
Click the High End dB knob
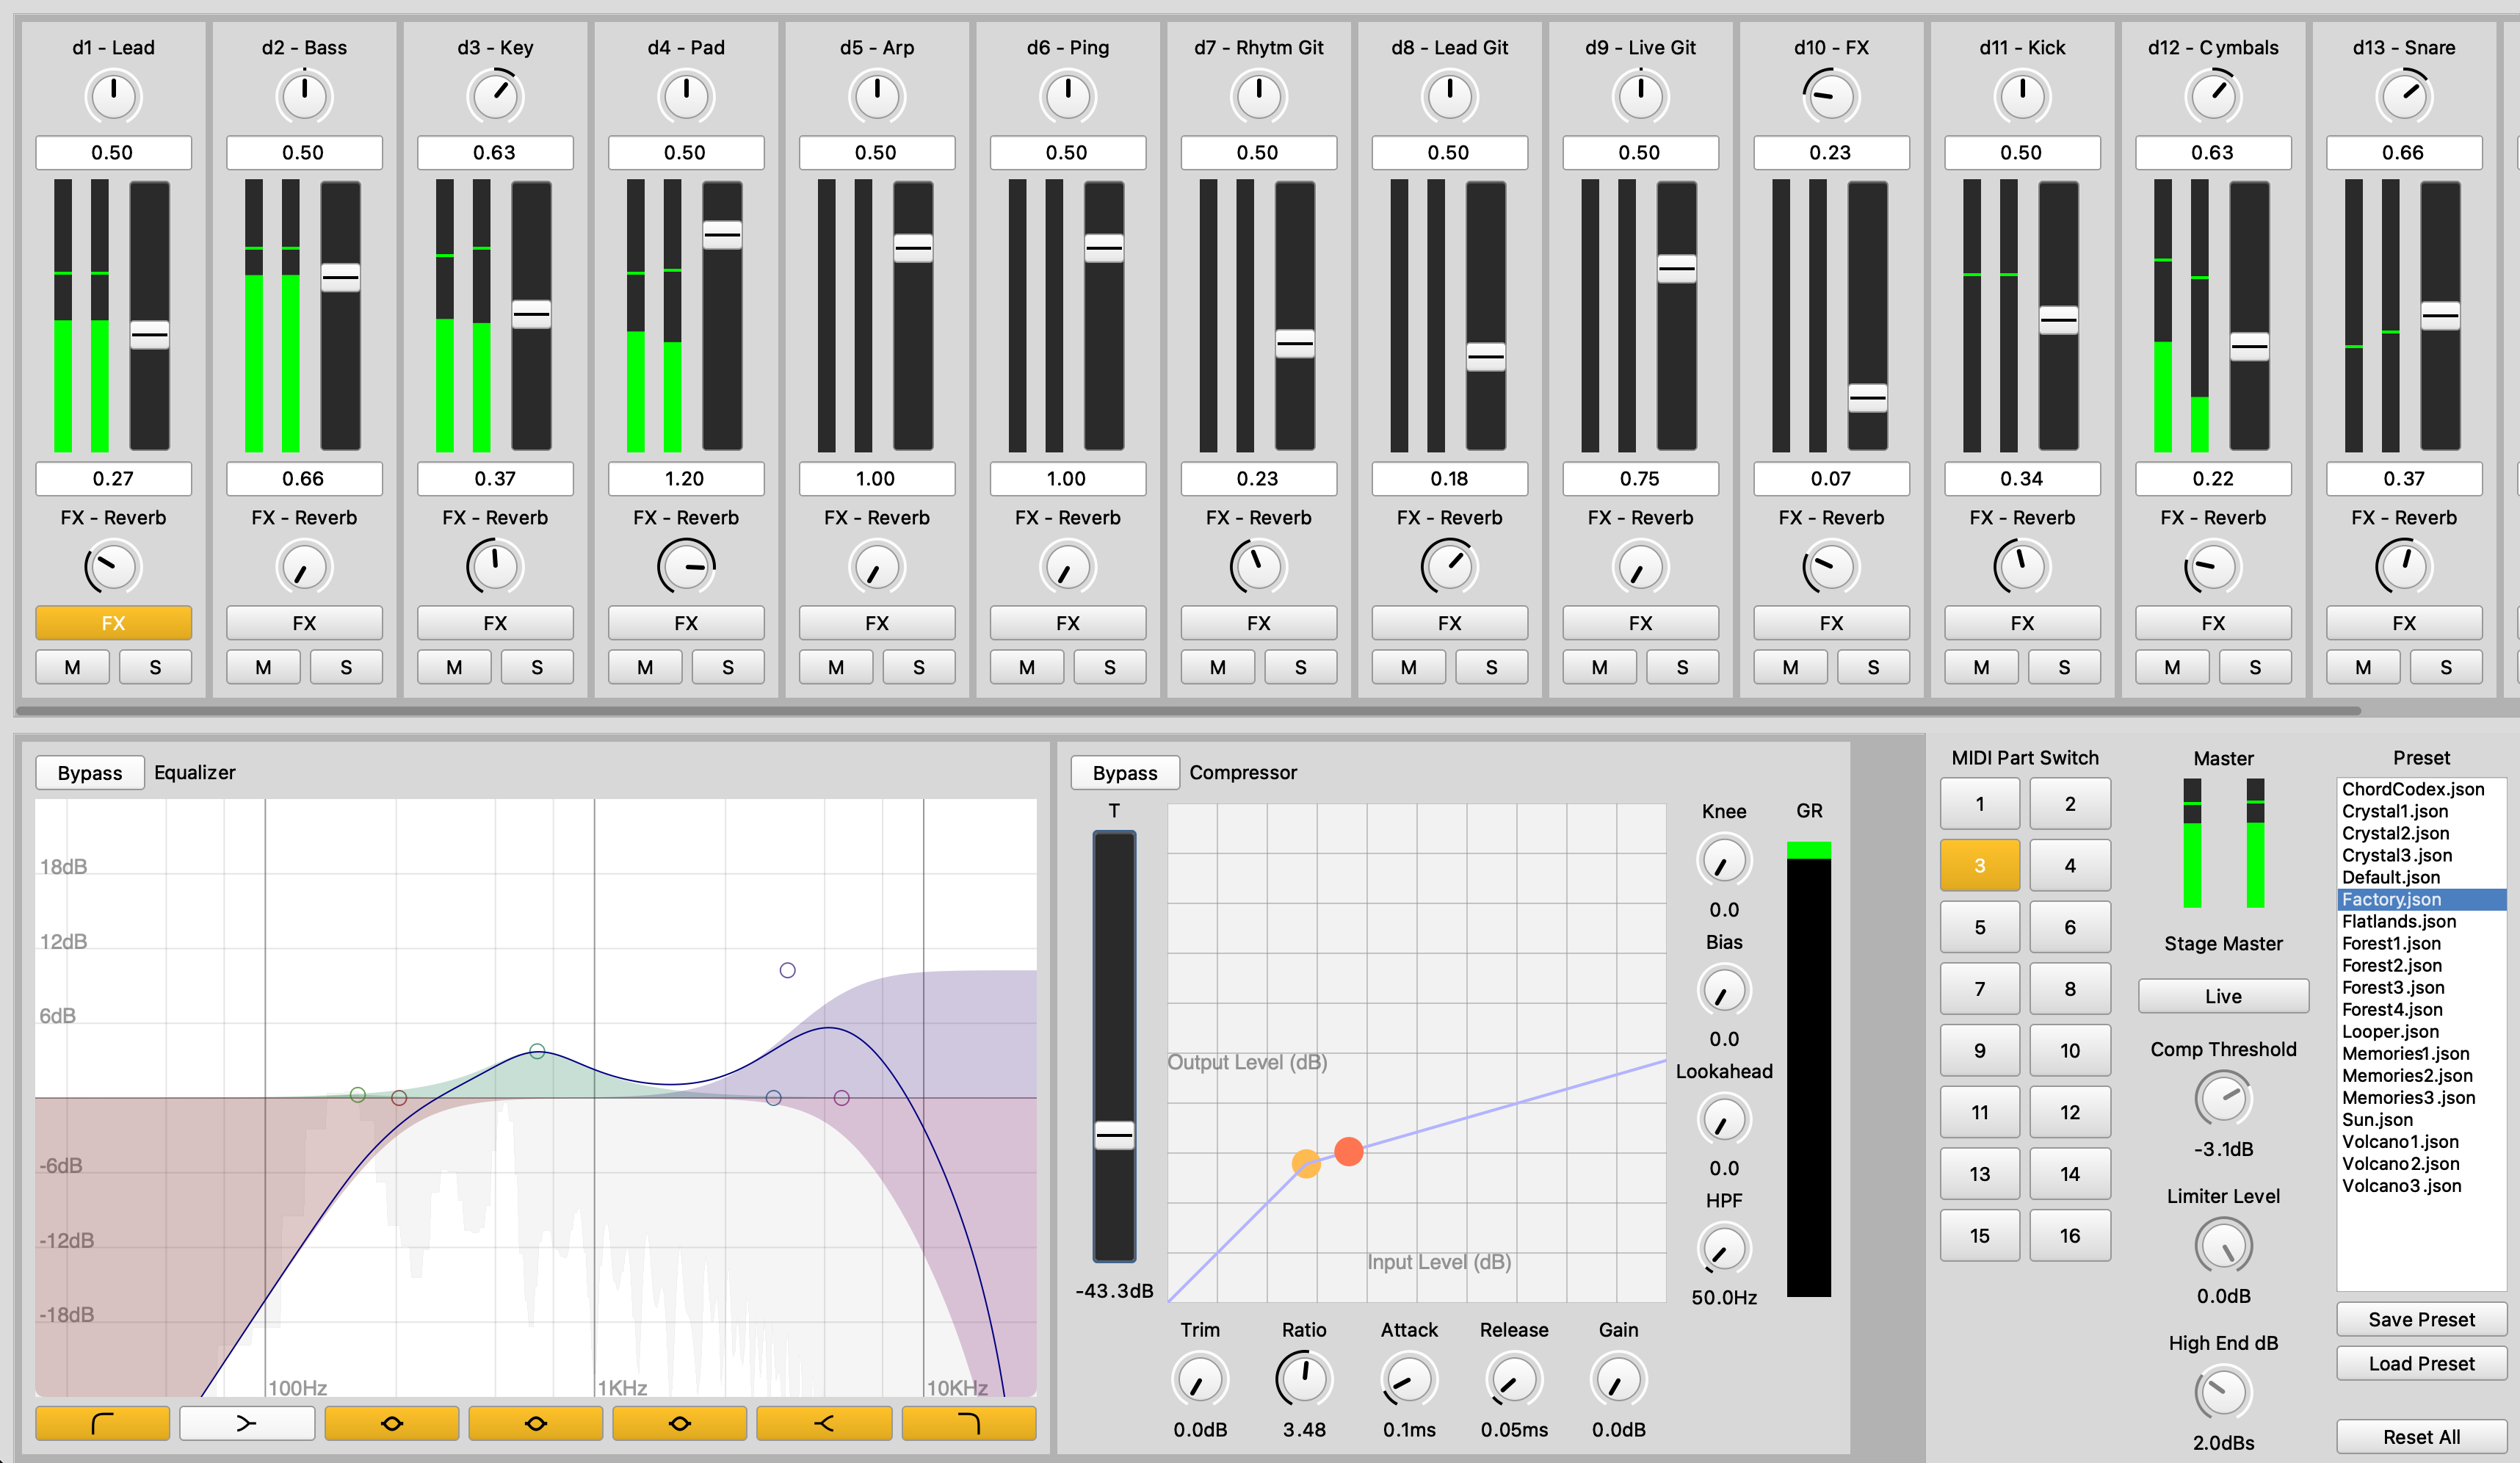pos(2223,1393)
